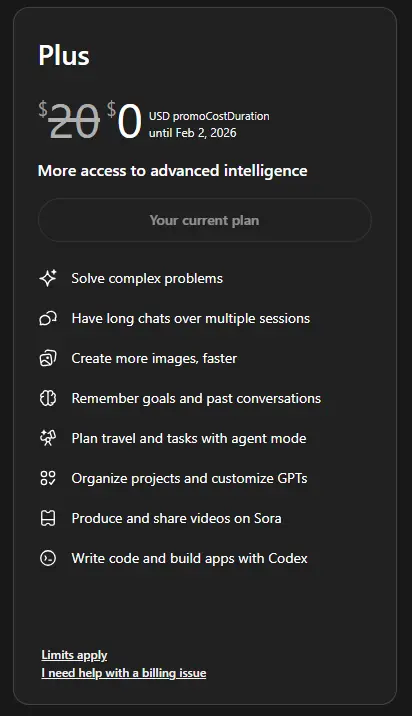The width and height of the screenshot is (412, 716).
Task: Click the Sora video icon
Action: coord(48,518)
